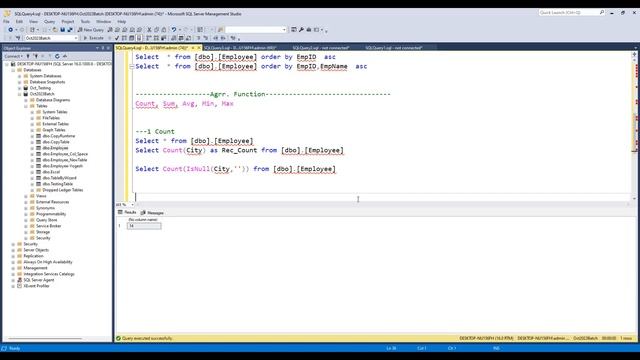Expand the Oct_Testing database node
The width and height of the screenshot is (640, 360).
click(19, 88)
